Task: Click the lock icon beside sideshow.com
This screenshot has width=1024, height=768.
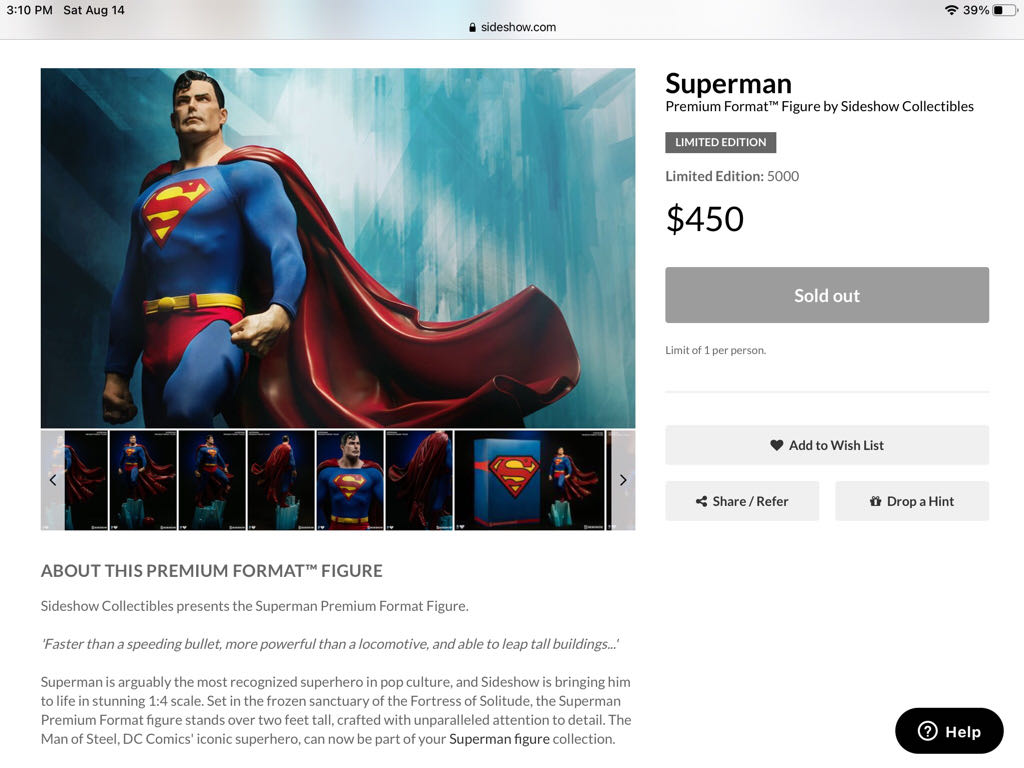Action: [472, 28]
